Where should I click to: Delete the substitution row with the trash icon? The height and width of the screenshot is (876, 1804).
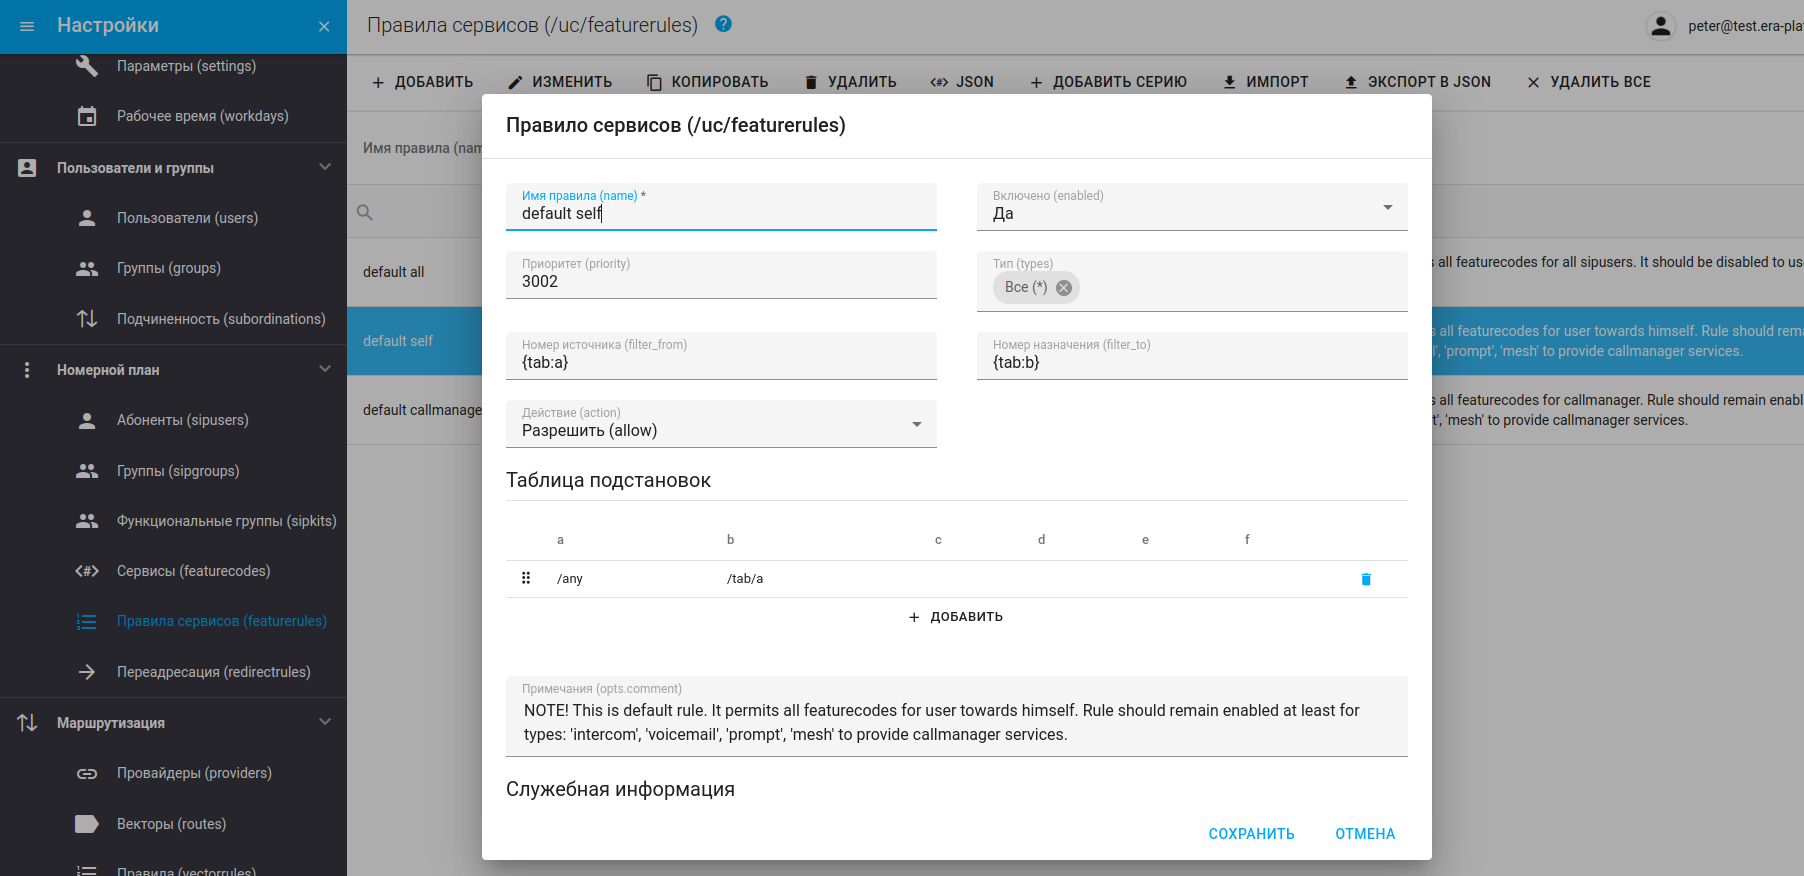(1365, 579)
